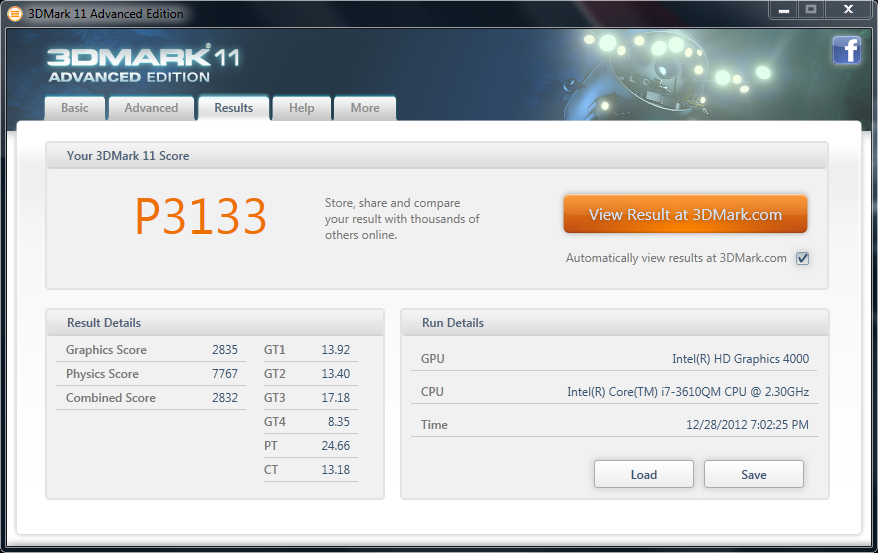
Task: Select the GT2 result 13.40
Action: [x=335, y=374]
